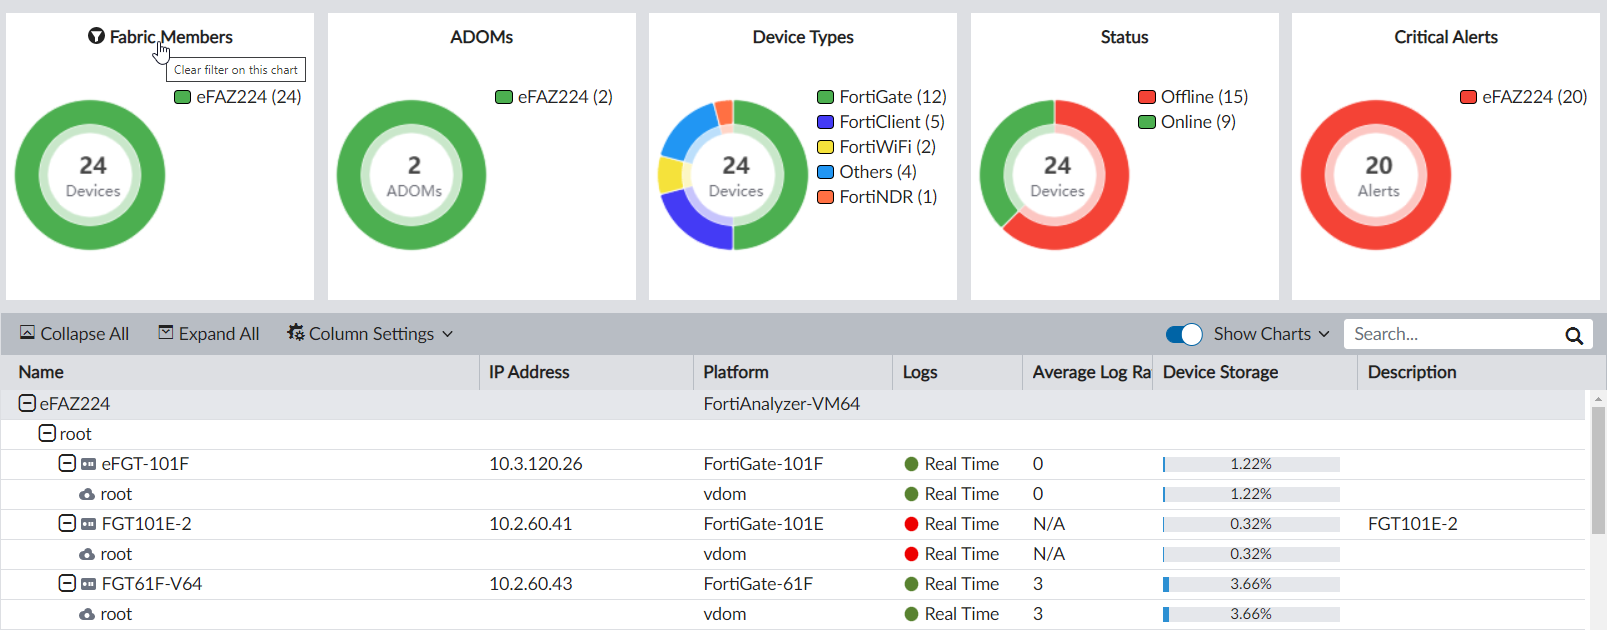The width and height of the screenshot is (1607, 630).
Task: Click the eFGT-101F storage bar 1.22%
Action: 1251,464
